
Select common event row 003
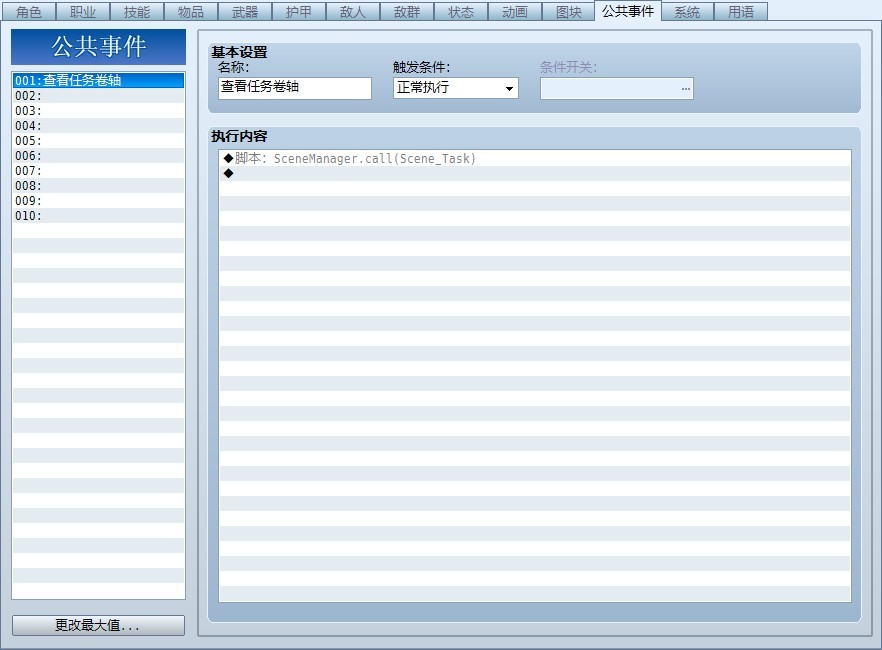click(x=98, y=111)
